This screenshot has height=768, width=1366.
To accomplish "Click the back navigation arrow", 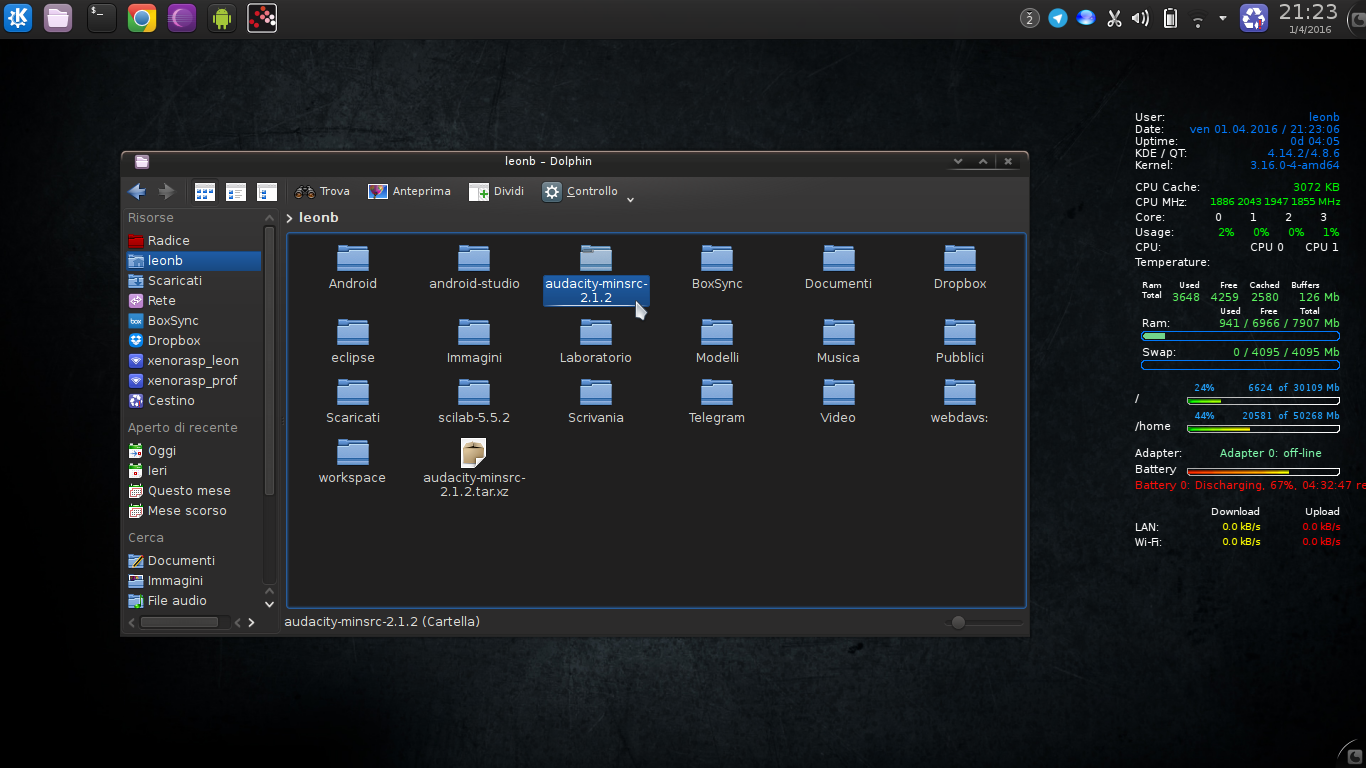I will pyautogui.click(x=137, y=191).
